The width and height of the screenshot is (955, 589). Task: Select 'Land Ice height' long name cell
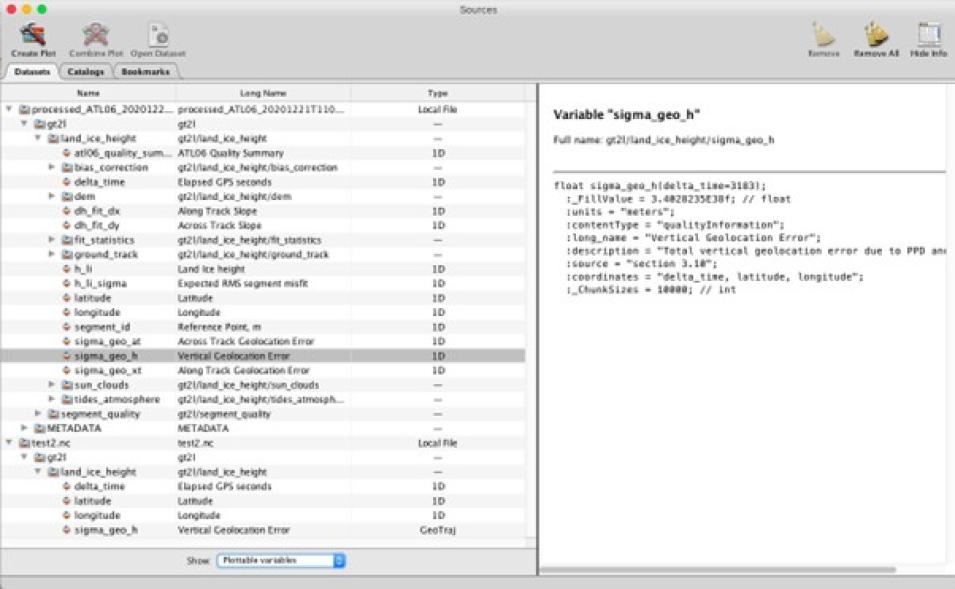point(211,269)
